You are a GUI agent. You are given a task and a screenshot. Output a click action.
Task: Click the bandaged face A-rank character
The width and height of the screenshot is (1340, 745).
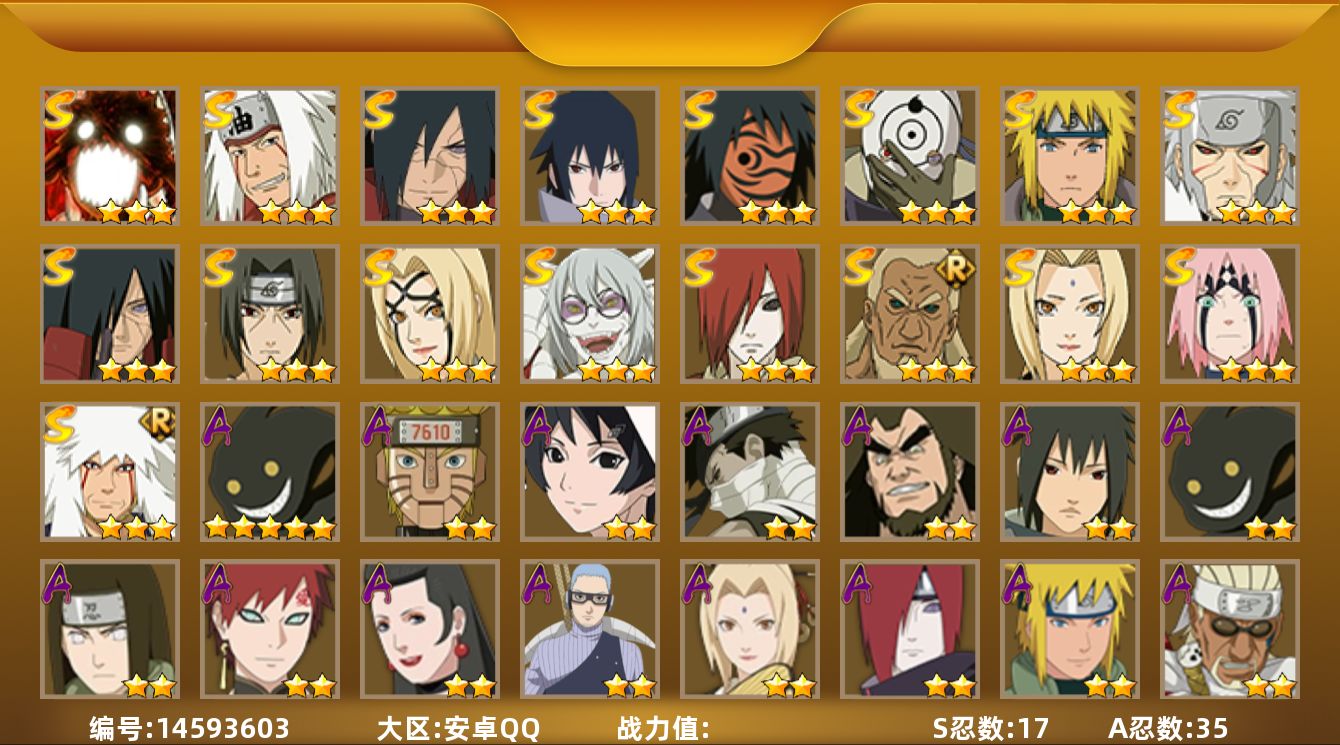tap(749, 471)
